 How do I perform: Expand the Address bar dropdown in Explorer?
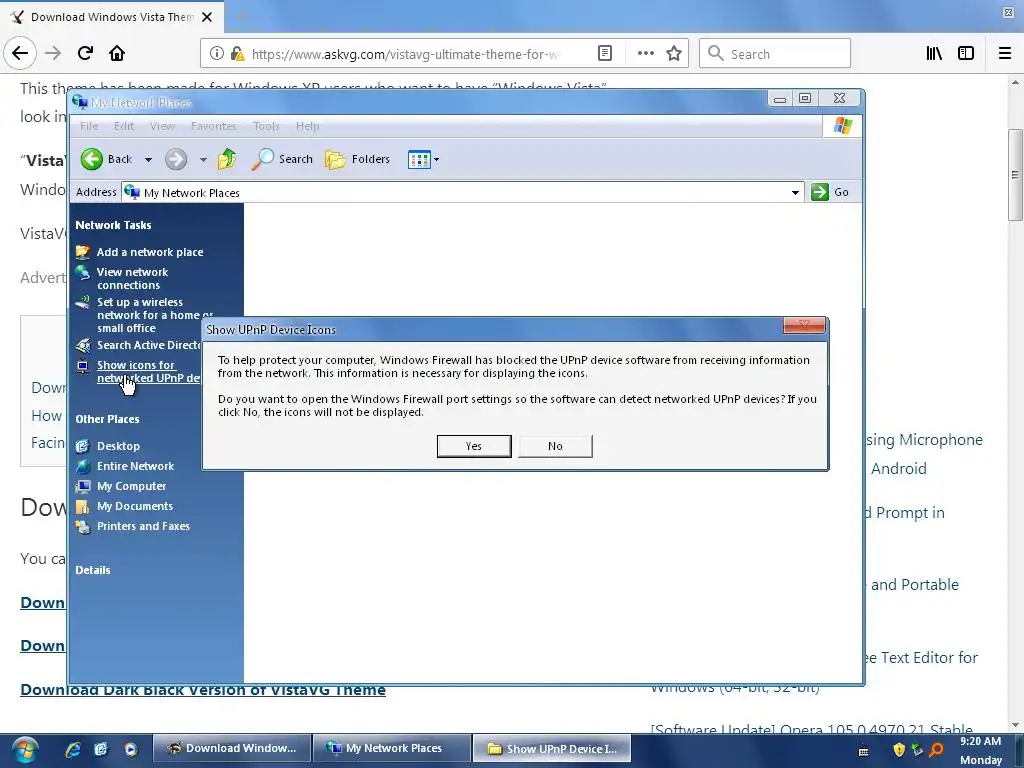click(795, 192)
